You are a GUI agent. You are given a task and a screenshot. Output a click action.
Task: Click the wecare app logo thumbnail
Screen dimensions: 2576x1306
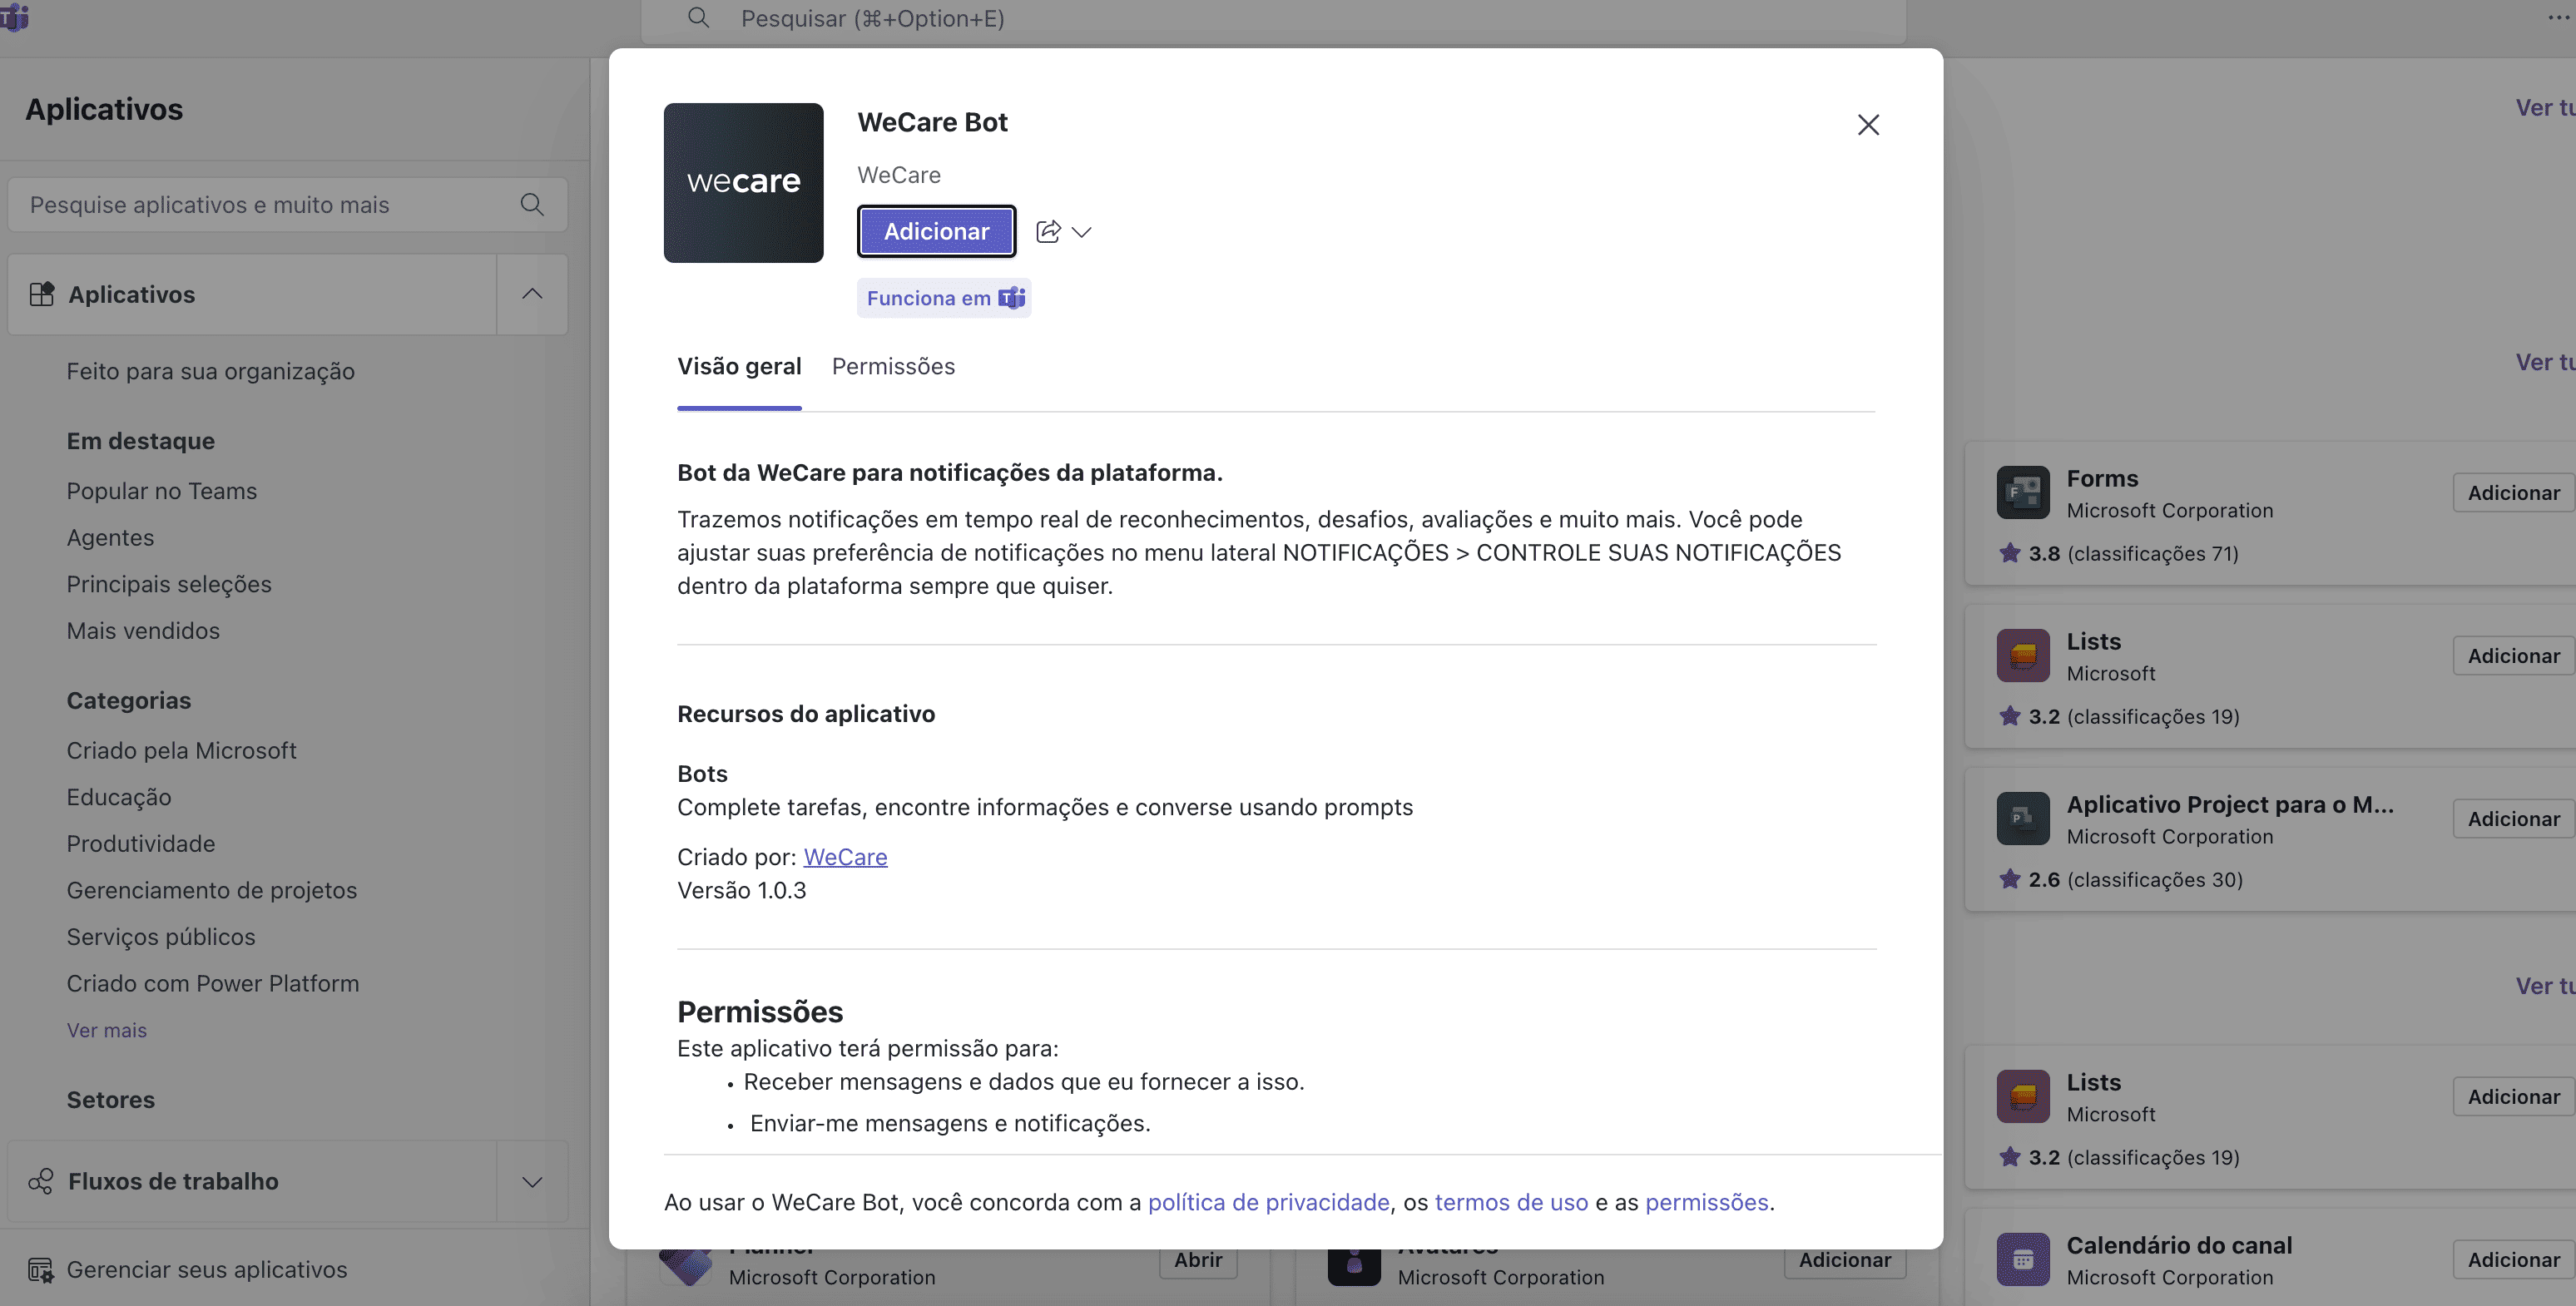(743, 183)
